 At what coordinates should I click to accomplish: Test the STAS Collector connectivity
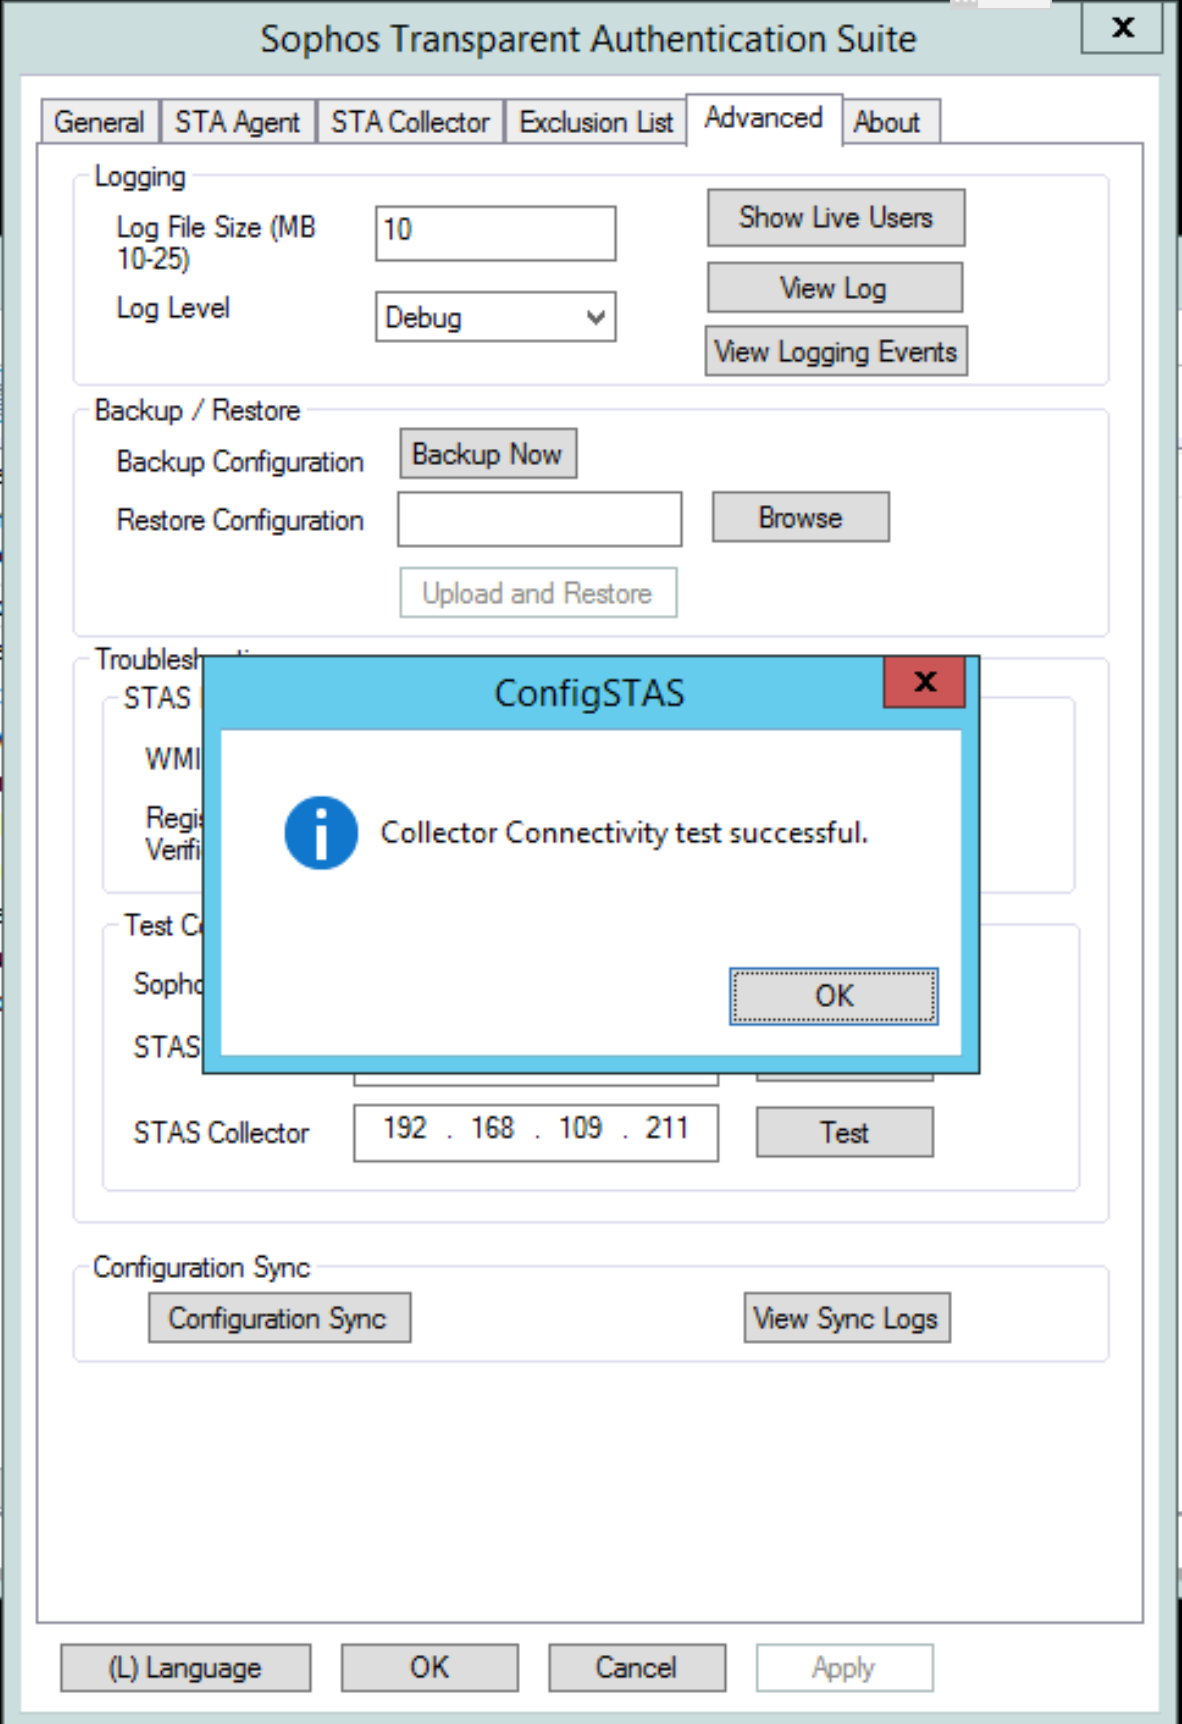coord(845,1132)
